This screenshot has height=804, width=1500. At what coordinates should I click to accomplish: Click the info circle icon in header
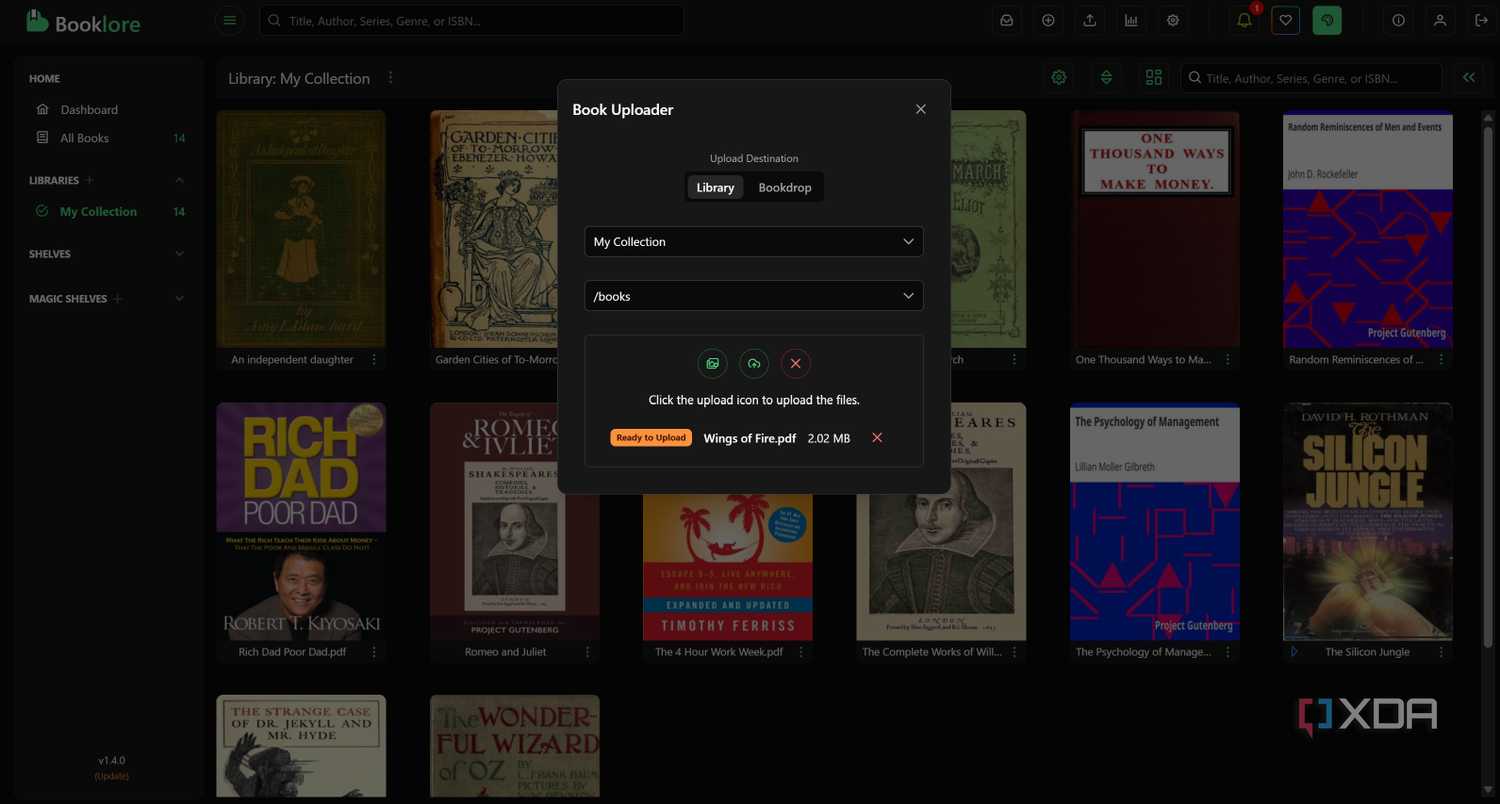coord(1398,20)
